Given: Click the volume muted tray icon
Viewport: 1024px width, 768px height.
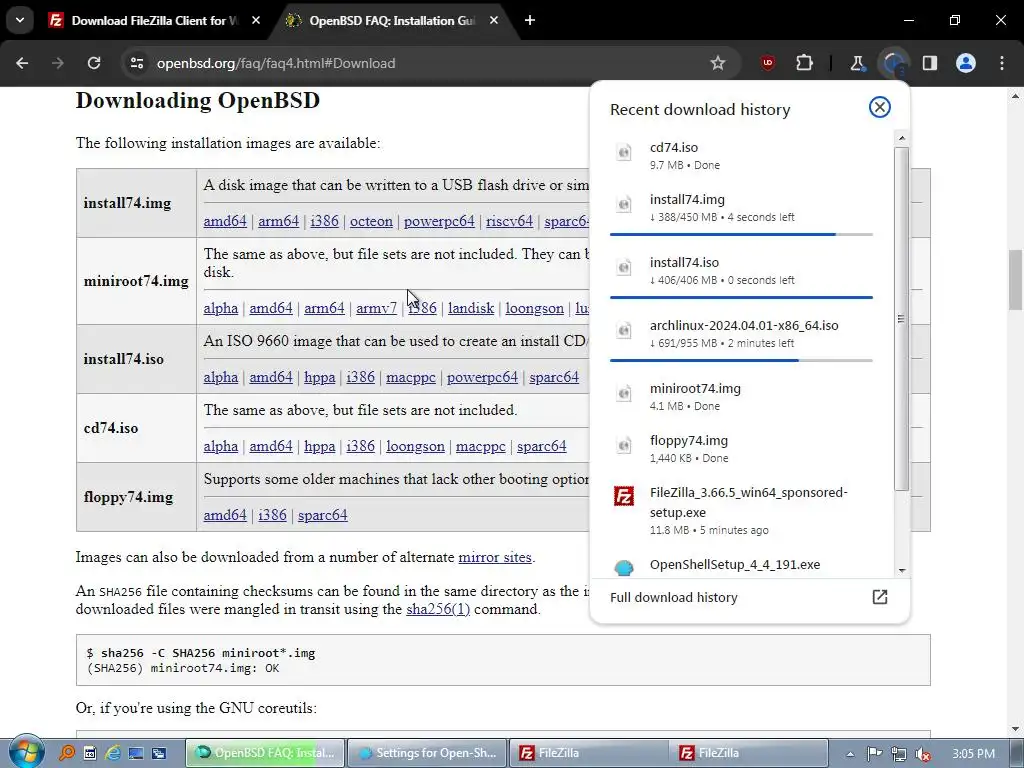Looking at the screenshot, I should 923,754.
